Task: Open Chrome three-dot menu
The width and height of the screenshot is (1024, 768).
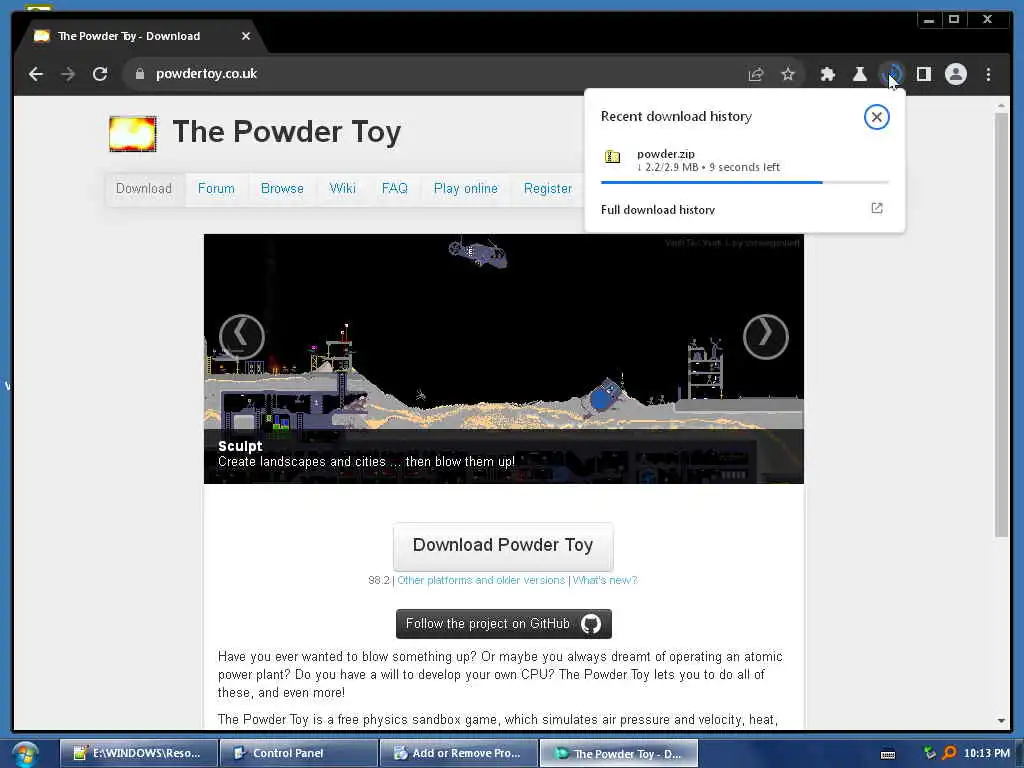Action: [988, 74]
